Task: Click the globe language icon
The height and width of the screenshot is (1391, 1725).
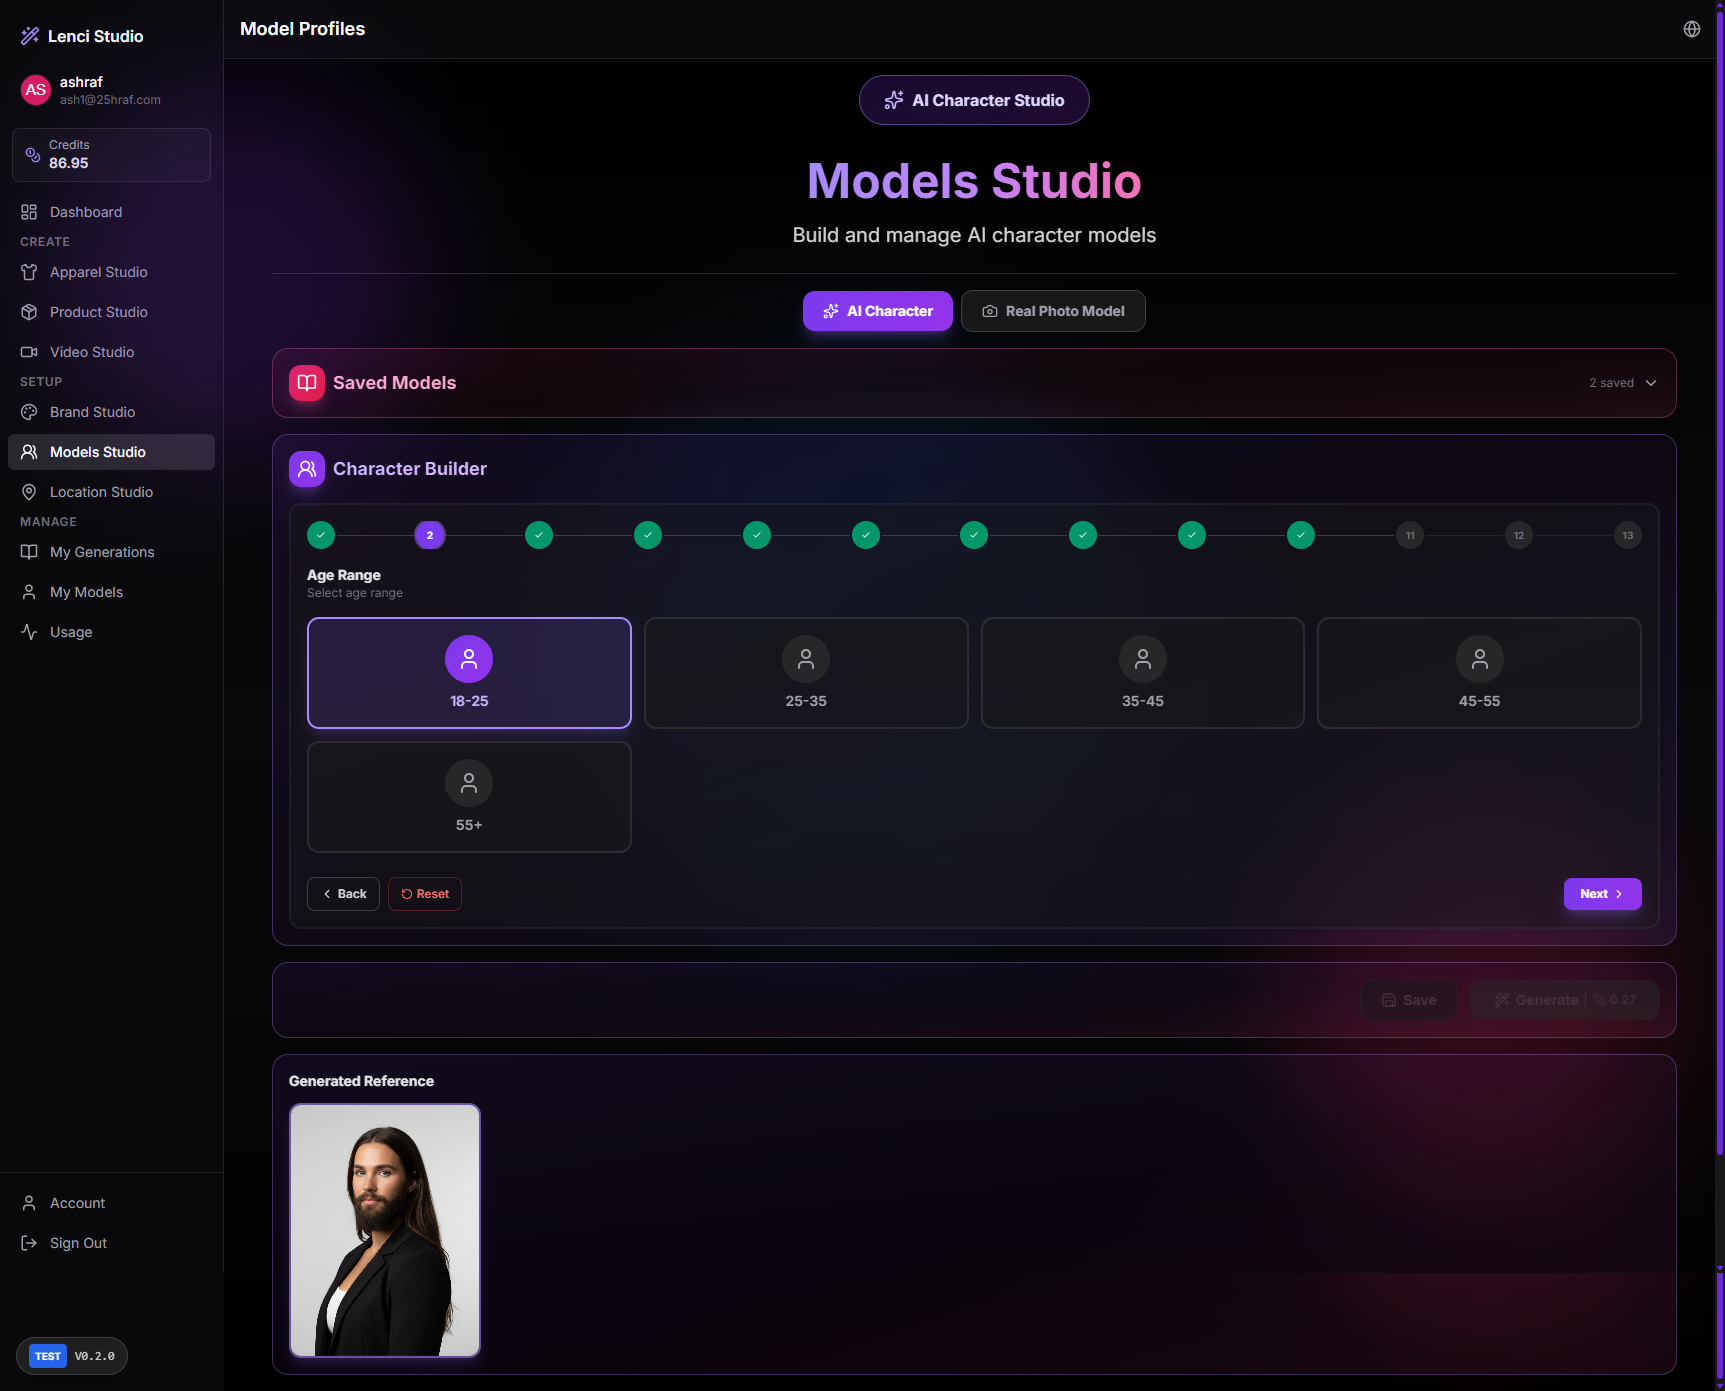Action: click(x=1691, y=29)
